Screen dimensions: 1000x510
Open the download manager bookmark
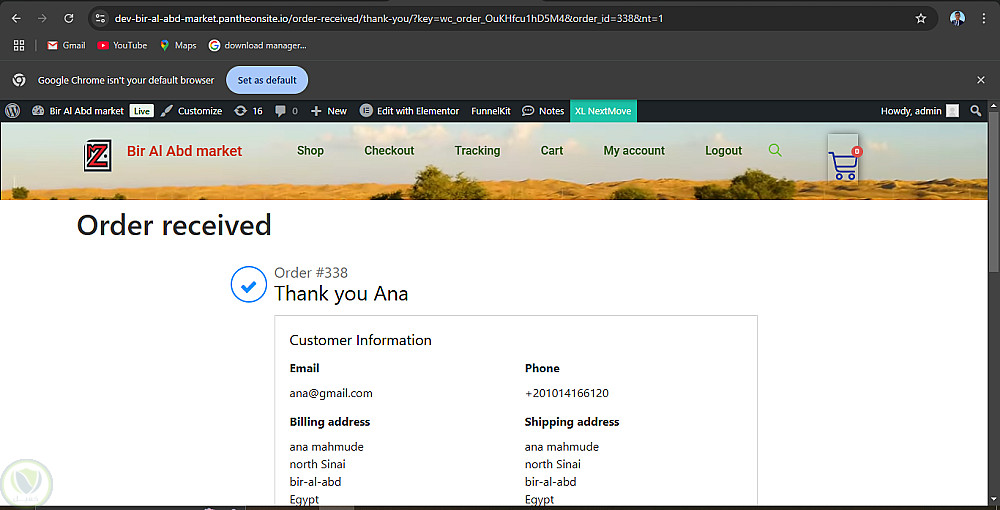pyautogui.click(x=258, y=45)
